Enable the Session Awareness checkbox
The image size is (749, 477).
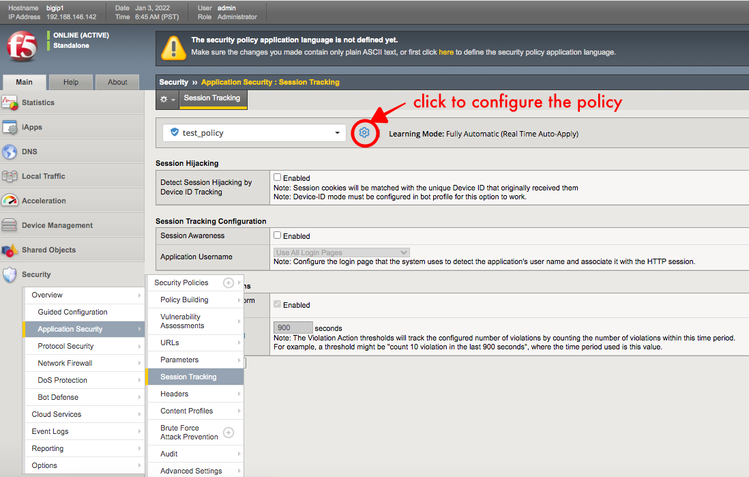point(278,235)
